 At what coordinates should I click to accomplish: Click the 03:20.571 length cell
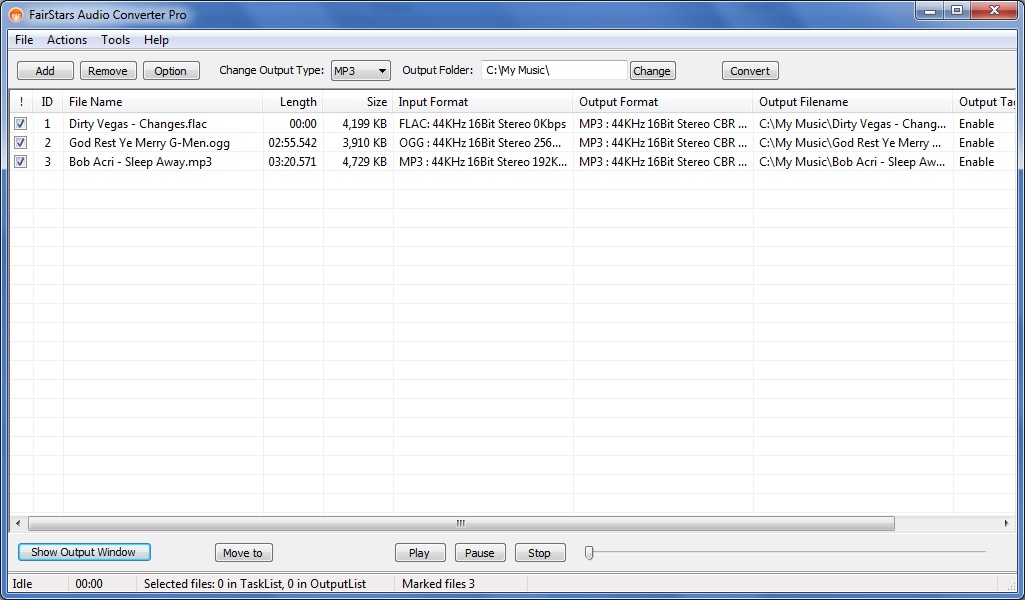click(x=292, y=161)
